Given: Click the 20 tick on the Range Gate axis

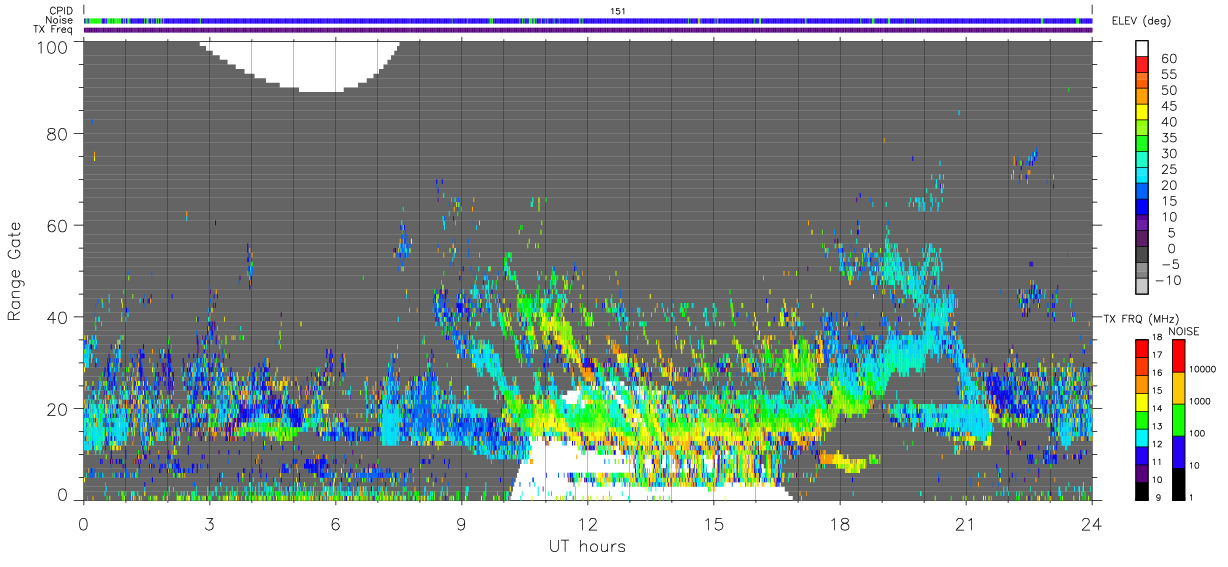Looking at the screenshot, I should (57, 409).
